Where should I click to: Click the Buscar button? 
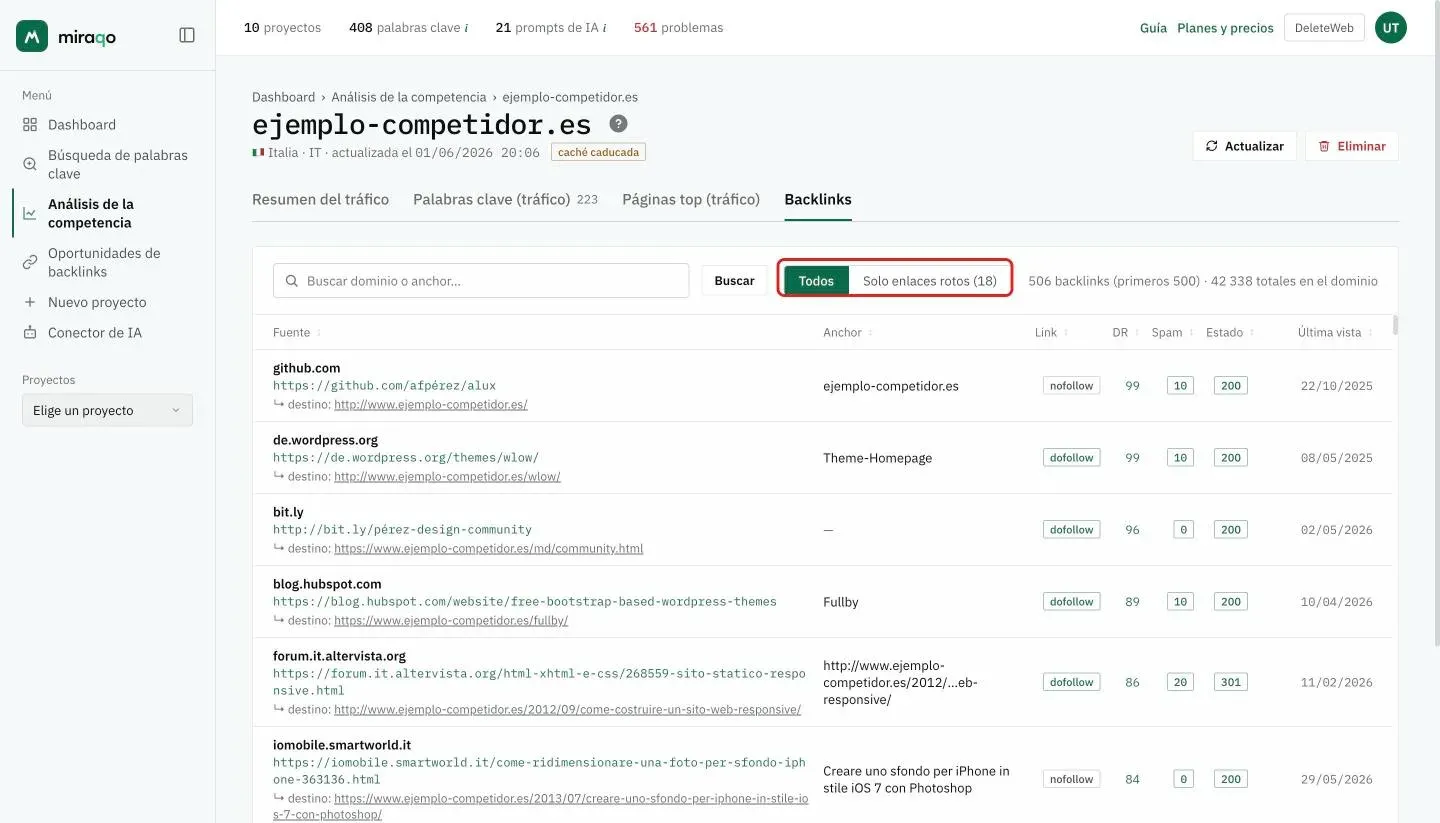[734, 281]
